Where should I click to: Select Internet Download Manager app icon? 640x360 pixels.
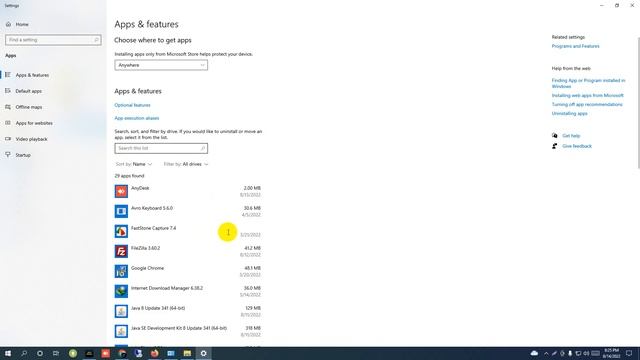click(x=121, y=291)
